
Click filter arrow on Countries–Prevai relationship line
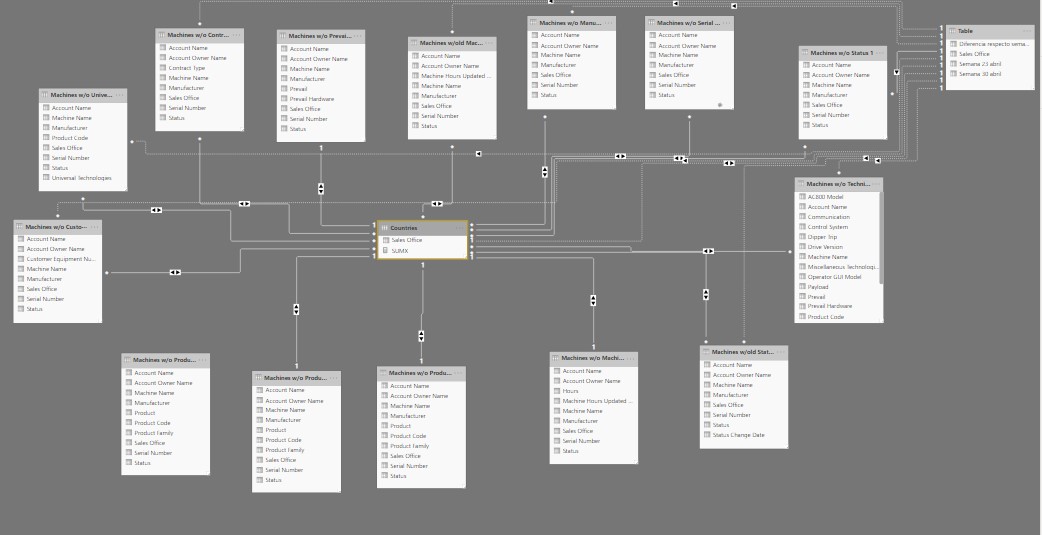pos(321,189)
